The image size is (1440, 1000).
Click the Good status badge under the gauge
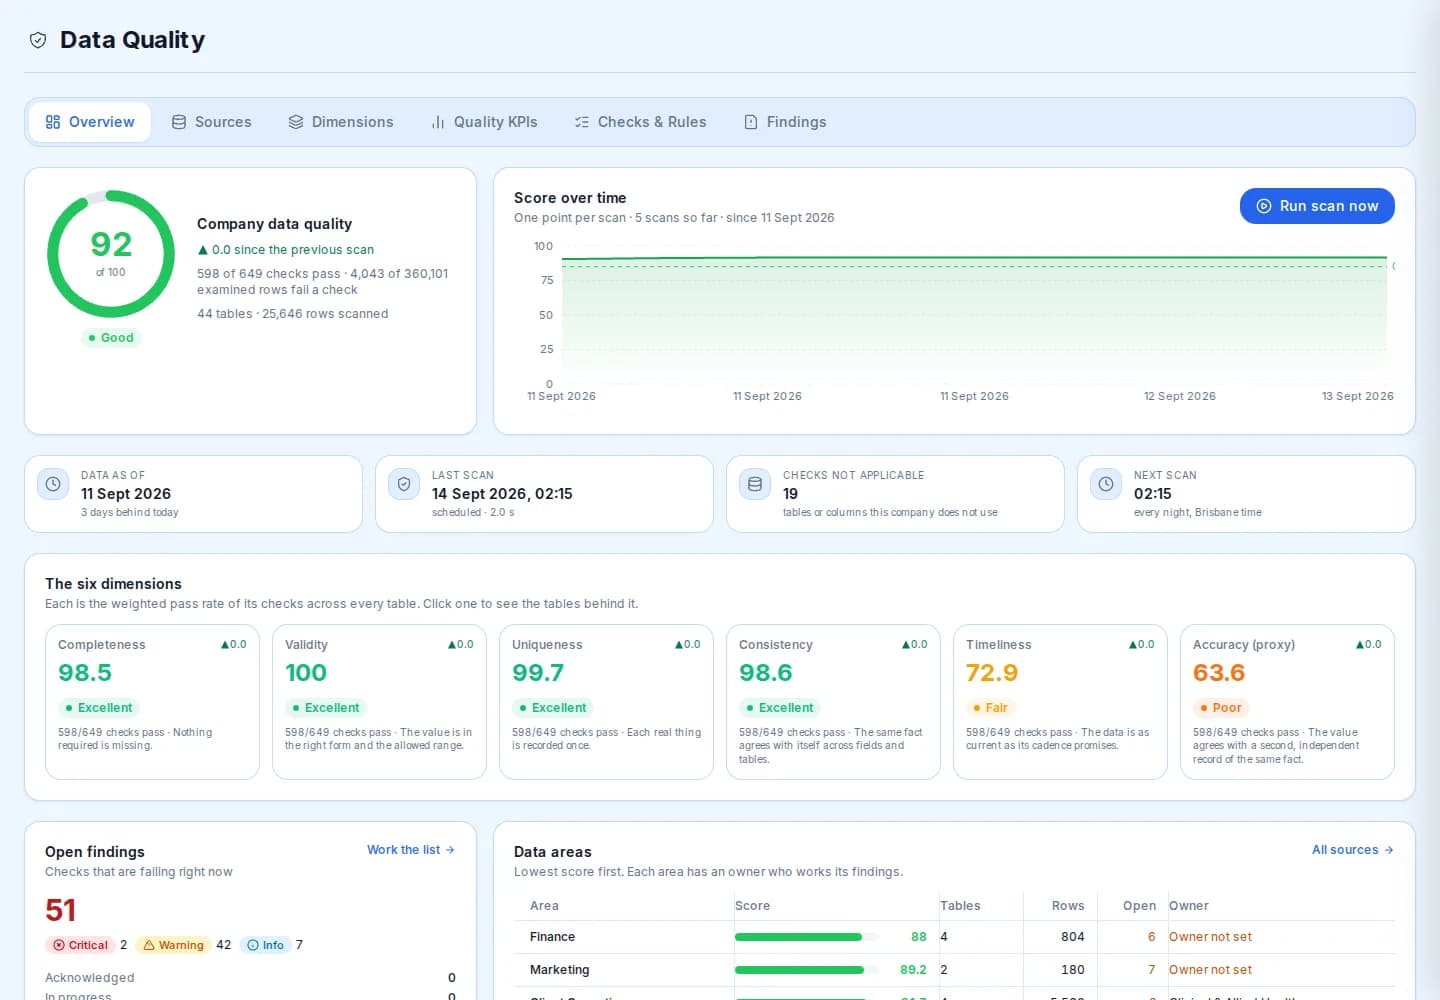[x=111, y=338]
